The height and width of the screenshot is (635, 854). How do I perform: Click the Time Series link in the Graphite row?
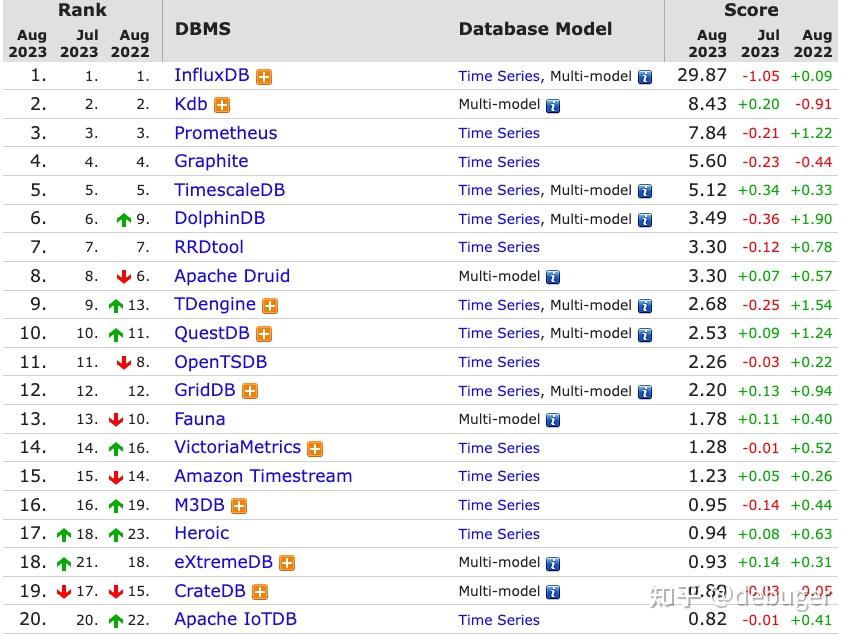(x=499, y=162)
